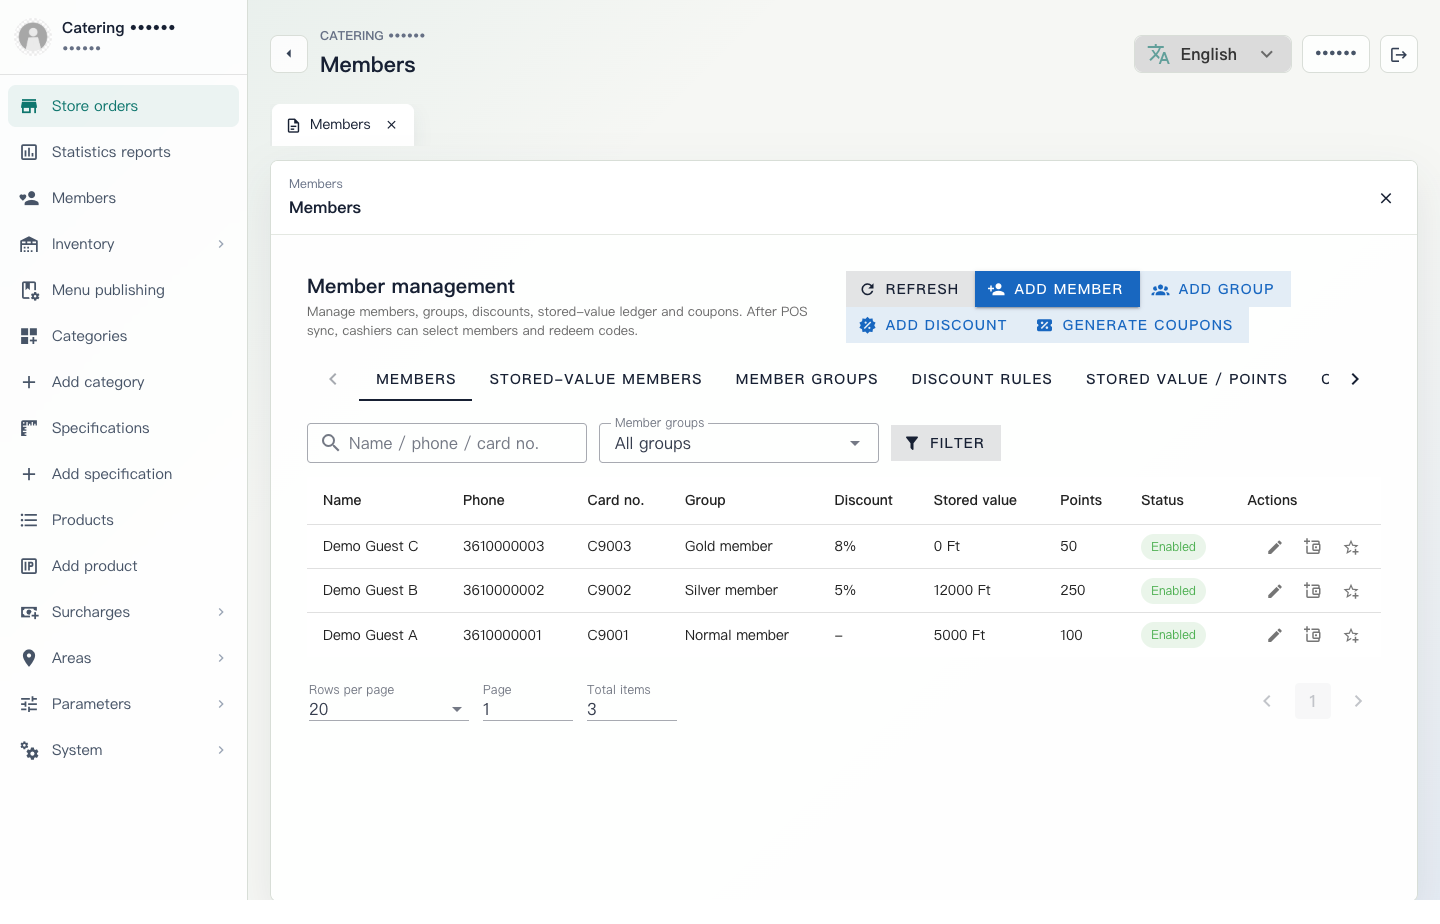This screenshot has width=1440, height=924.
Task: Click the Page number input field
Action: [528, 709]
